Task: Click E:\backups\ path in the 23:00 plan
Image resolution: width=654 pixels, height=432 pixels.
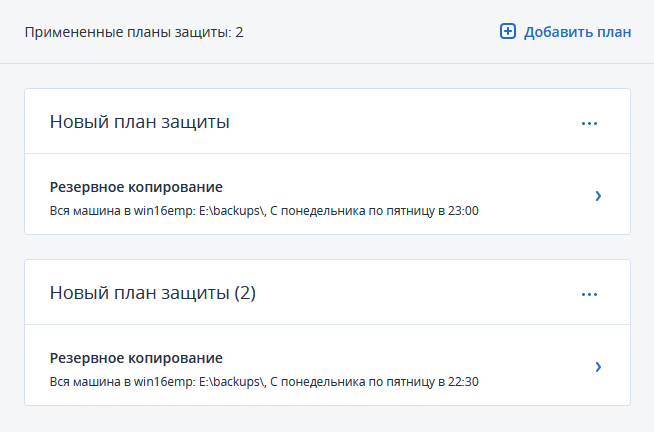Action: coord(232,211)
